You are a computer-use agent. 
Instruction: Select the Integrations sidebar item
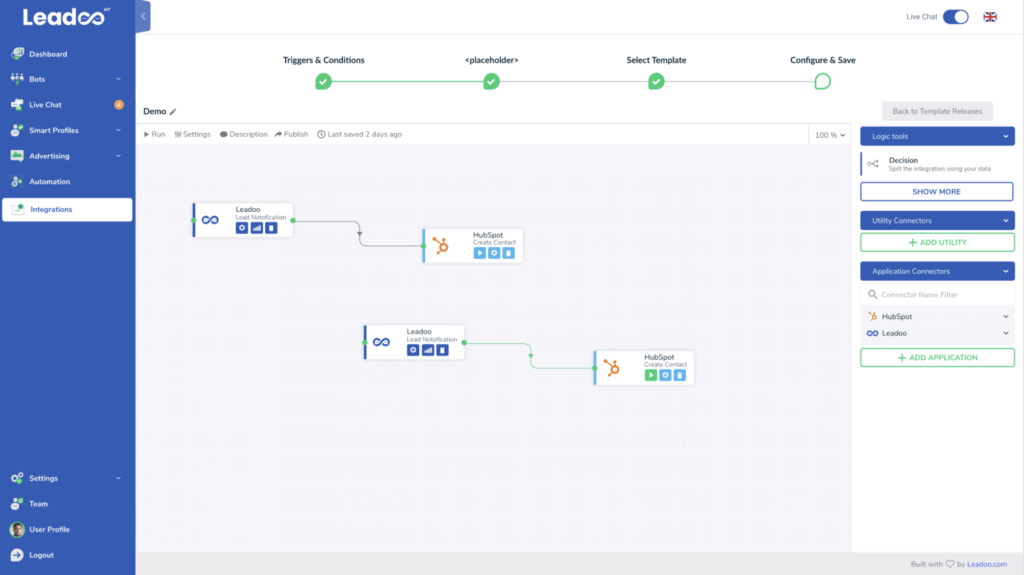click(67, 209)
